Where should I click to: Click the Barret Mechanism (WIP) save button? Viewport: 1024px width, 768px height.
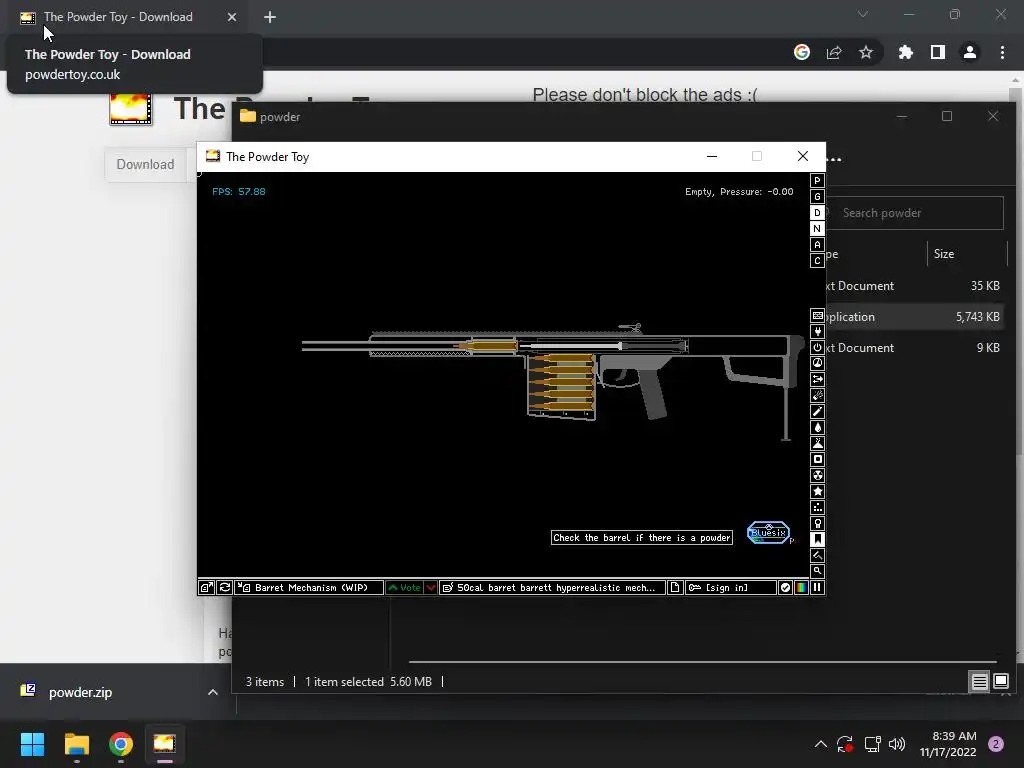coord(309,587)
